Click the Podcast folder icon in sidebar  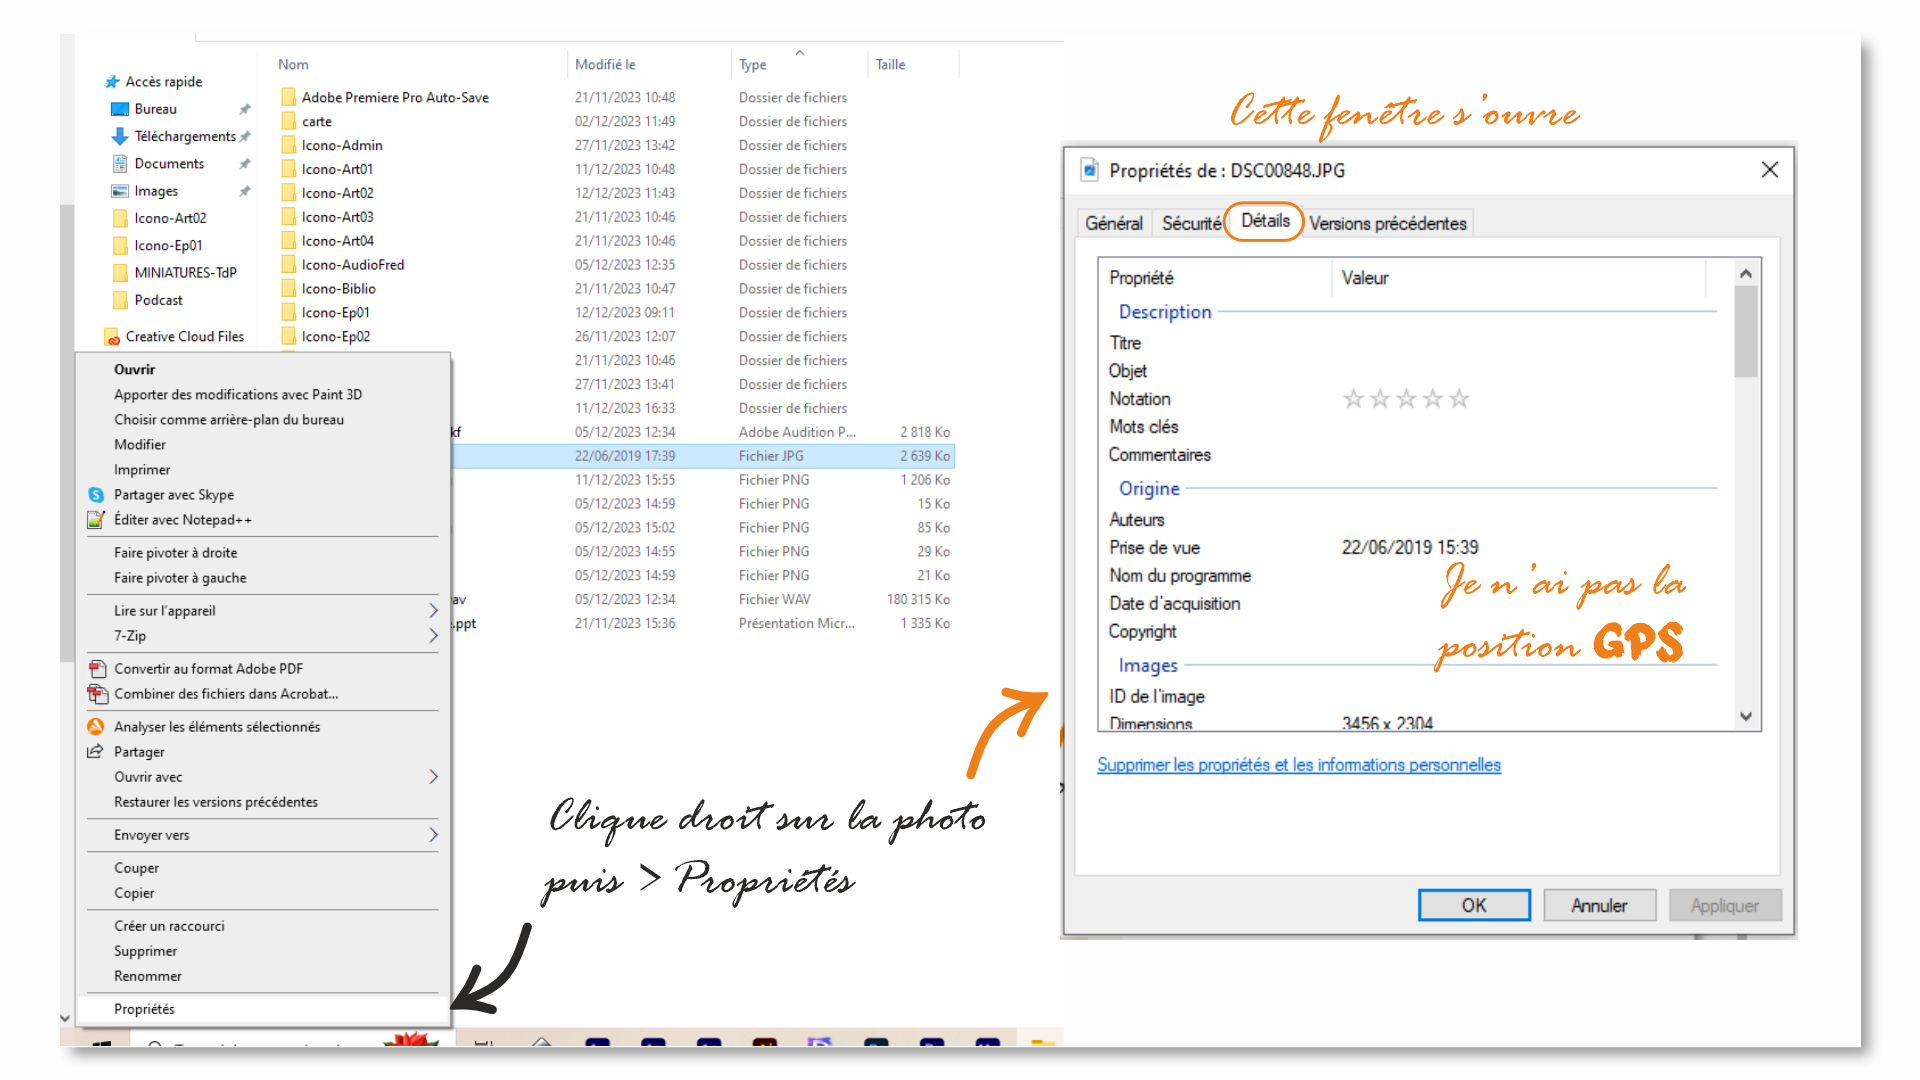[x=120, y=300]
